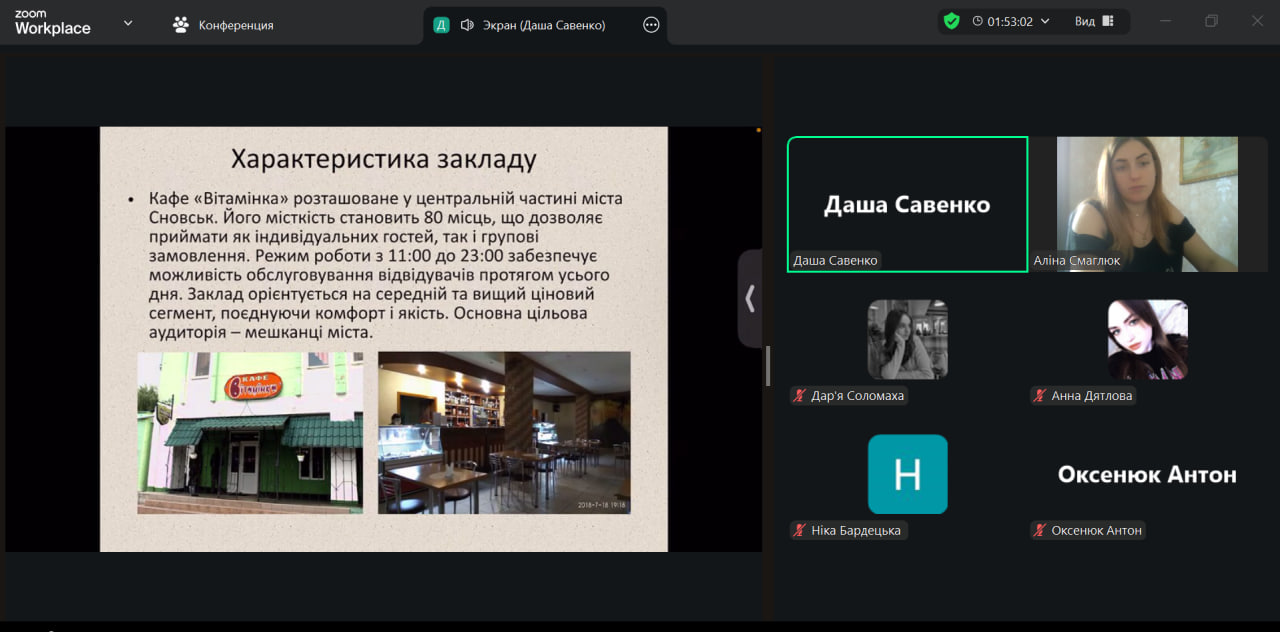Select Аліна Смаглюк video tile
Viewport: 1280px width, 632px height.
tap(1147, 203)
